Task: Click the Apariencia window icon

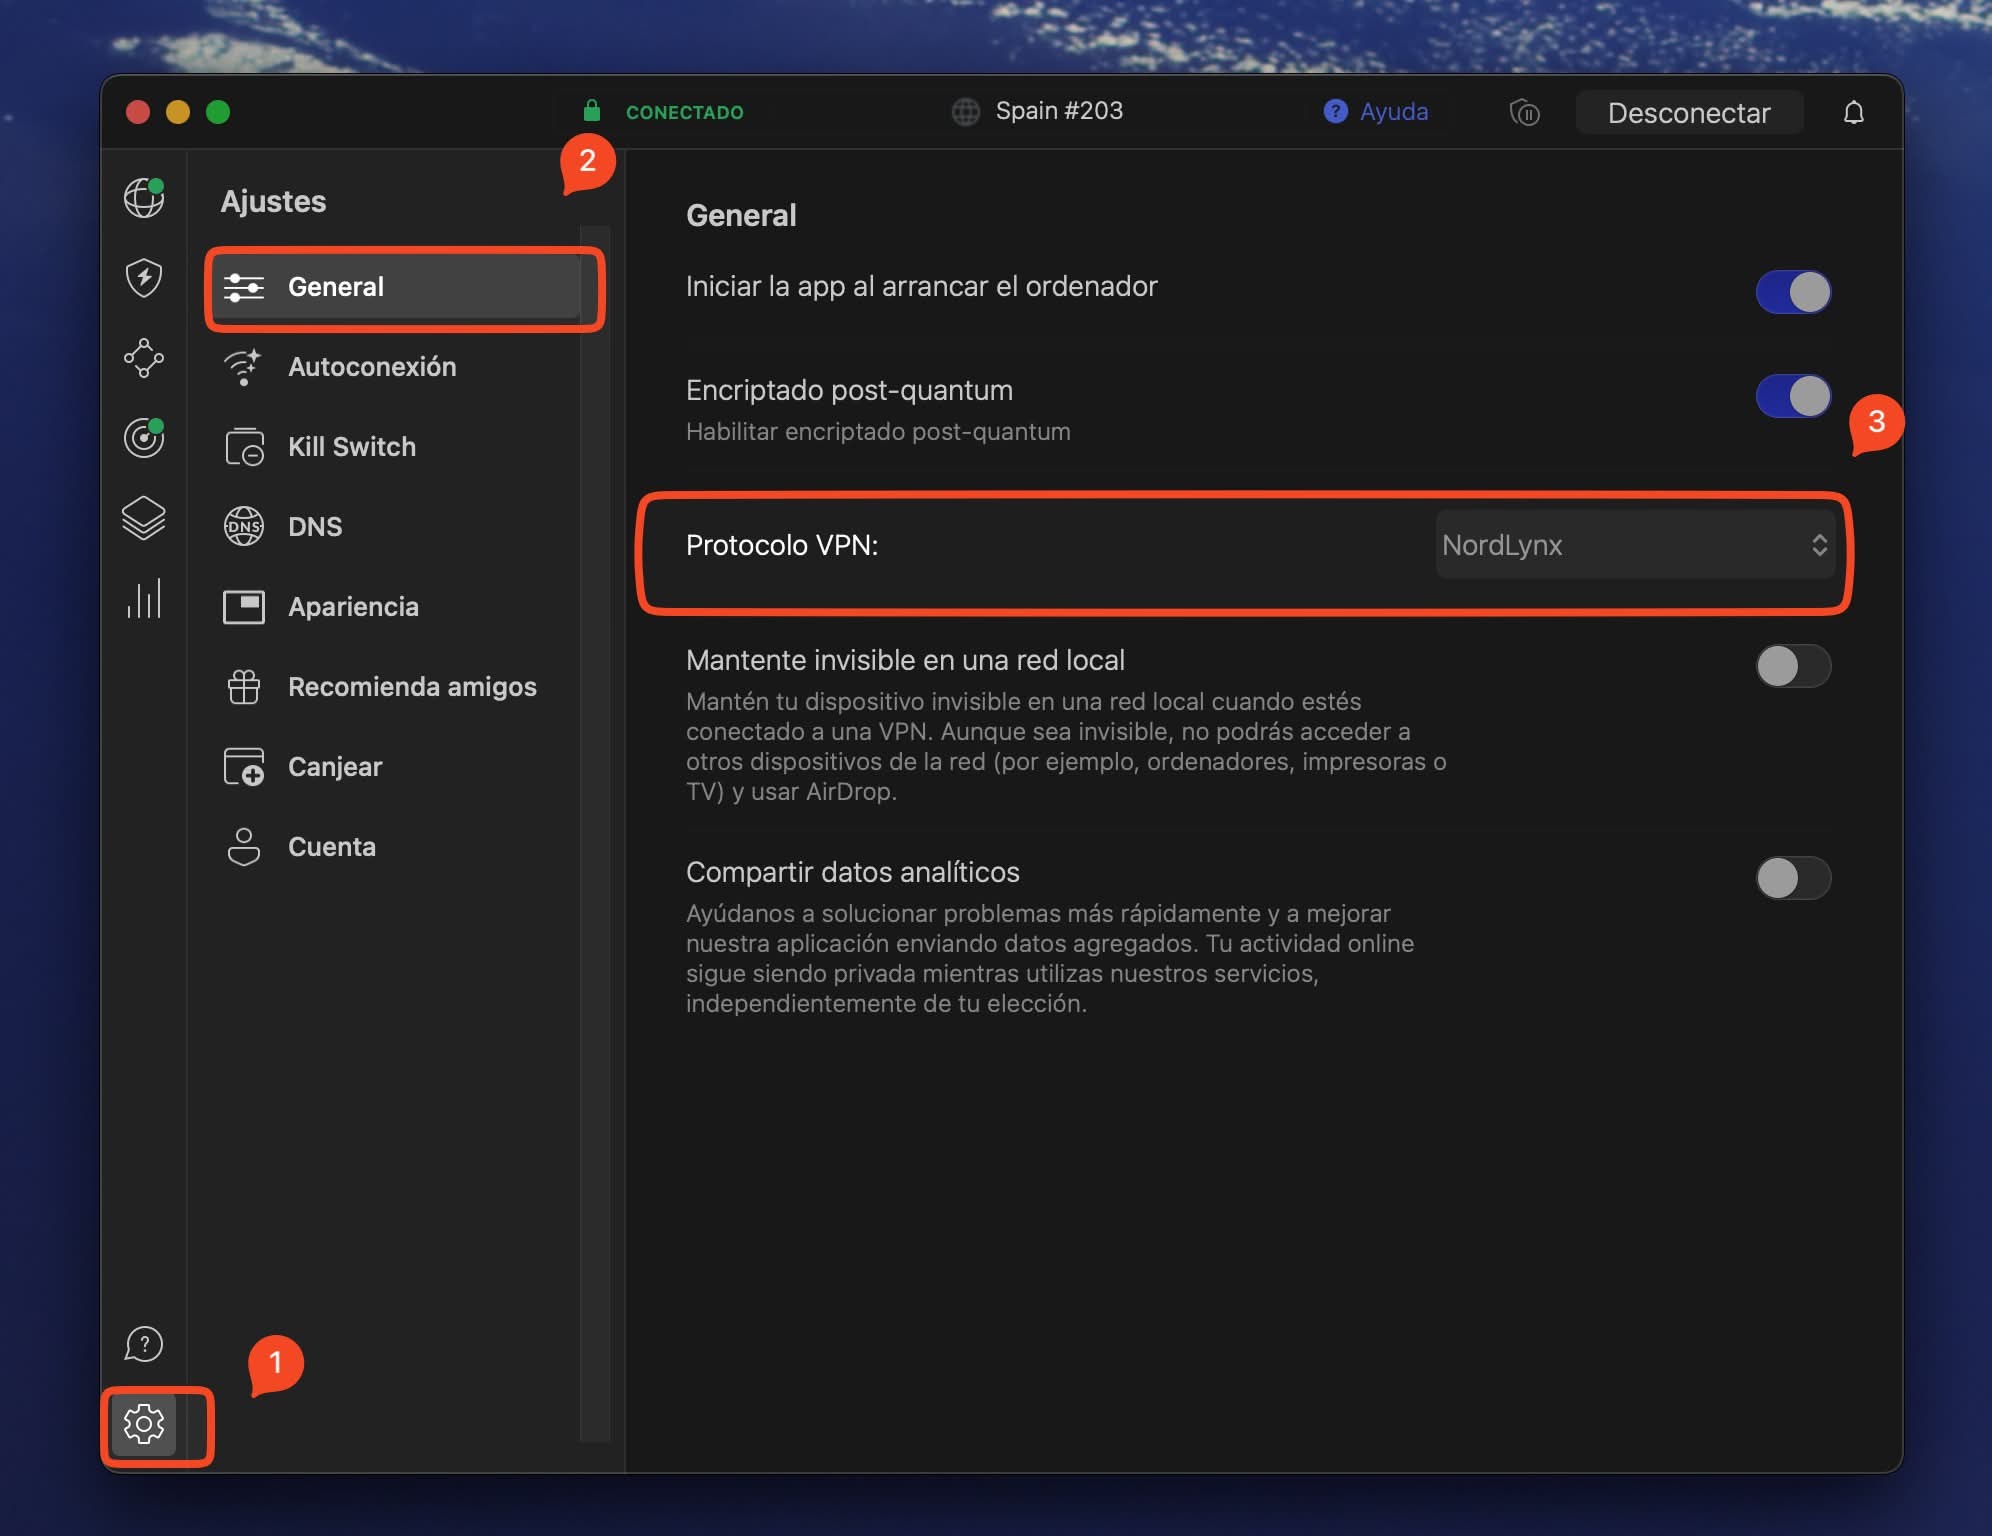Action: point(243,607)
